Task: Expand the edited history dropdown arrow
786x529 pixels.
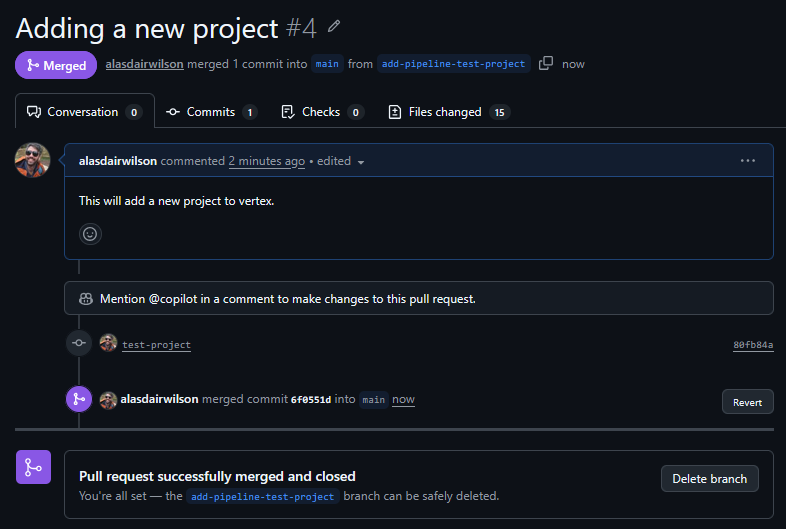Action: coord(361,162)
